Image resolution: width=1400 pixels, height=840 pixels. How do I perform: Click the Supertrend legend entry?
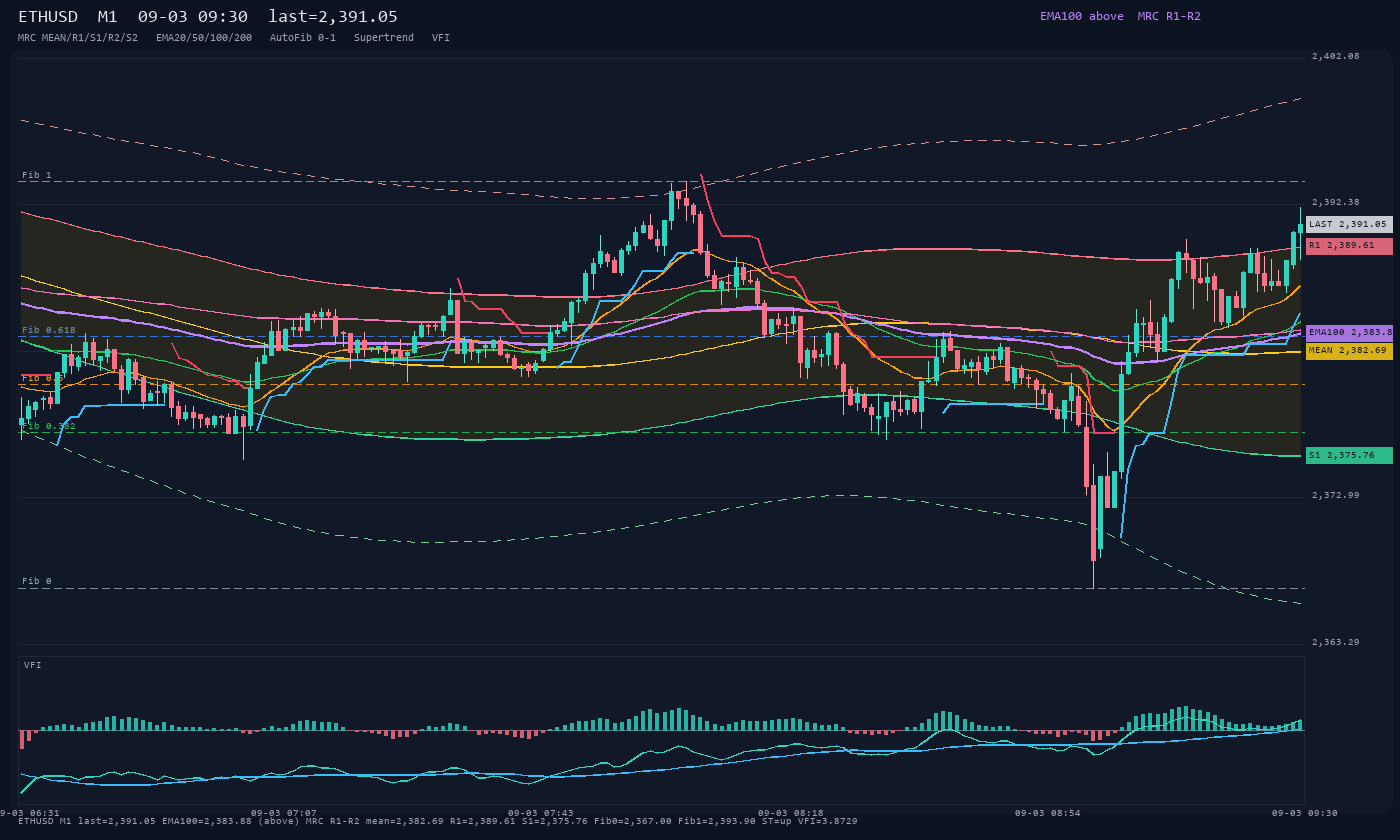[x=384, y=37]
